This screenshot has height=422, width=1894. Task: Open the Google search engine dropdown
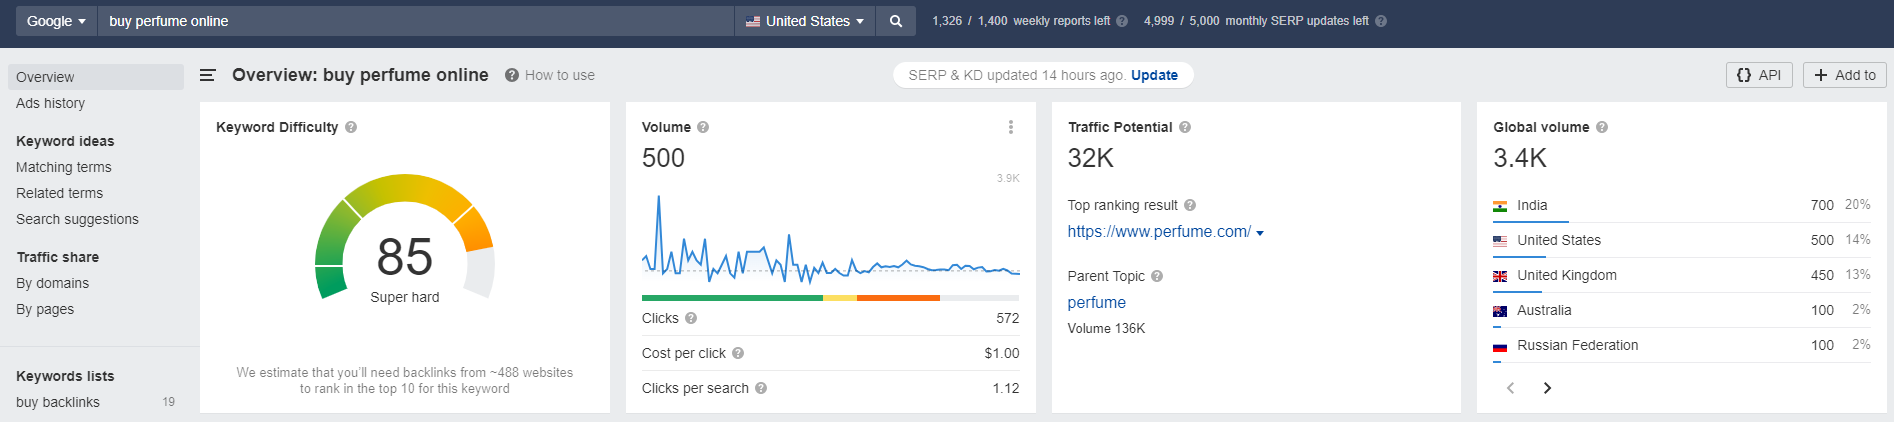coord(56,21)
